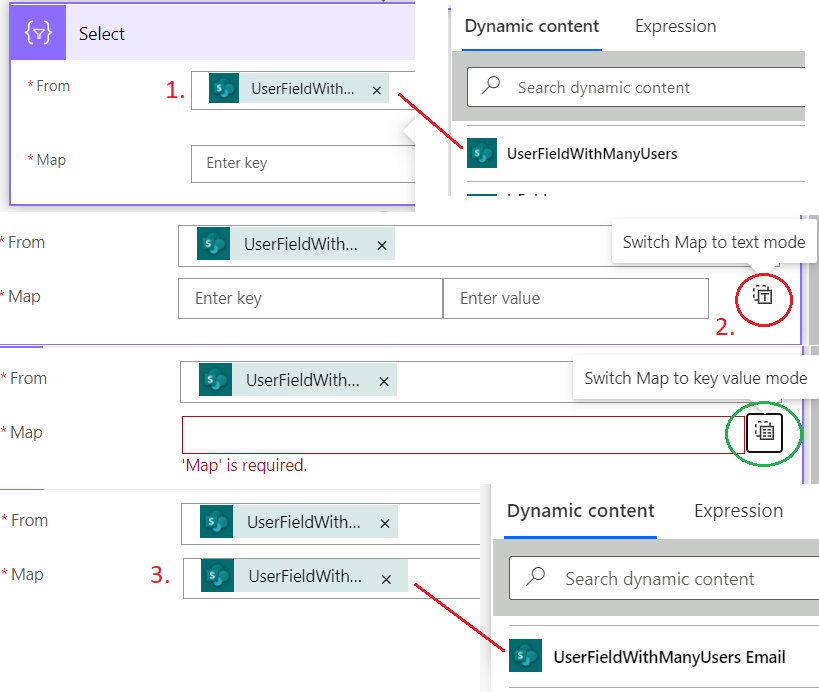The width and height of the screenshot is (819, 692).
Task: Remove UserFieldWith token in bottom Map field
Action: [x=386, y=579]
